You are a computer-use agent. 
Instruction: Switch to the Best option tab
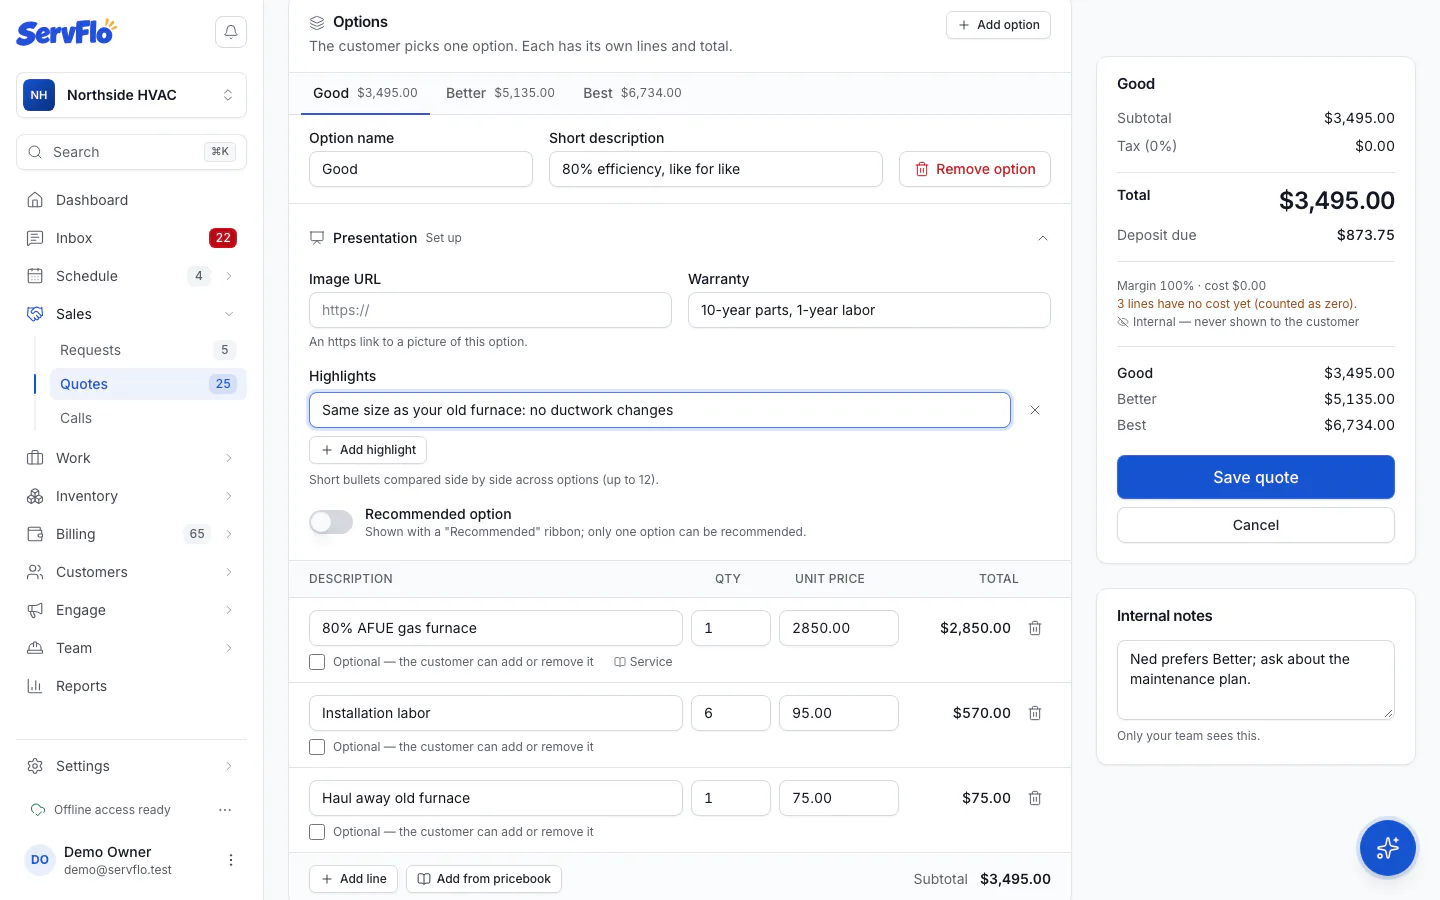click(632, 93)
